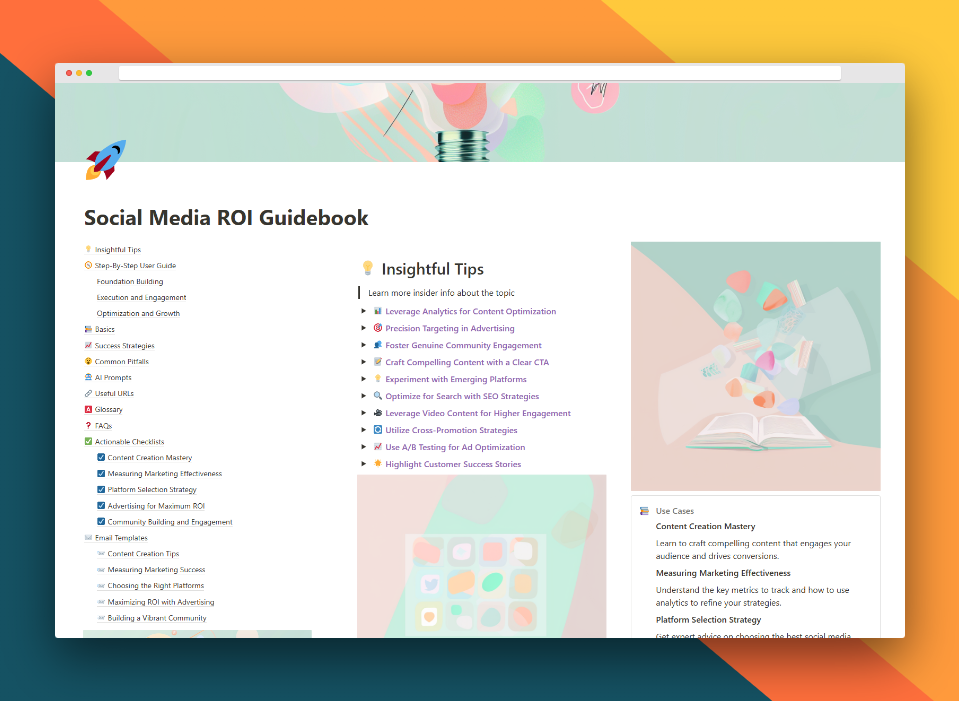Screen dimensions: 959x701
Task: Expand the Use A/B Testing toggle arrow
Action: click(x=364, y=447)
